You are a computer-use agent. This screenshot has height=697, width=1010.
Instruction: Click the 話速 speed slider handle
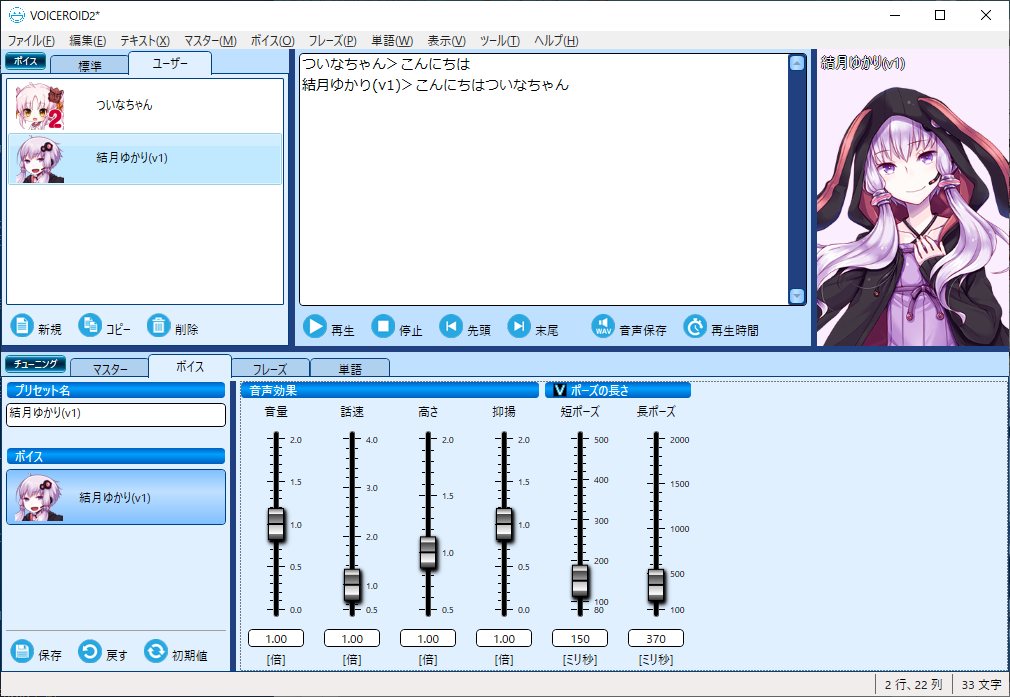click(352, 585)
